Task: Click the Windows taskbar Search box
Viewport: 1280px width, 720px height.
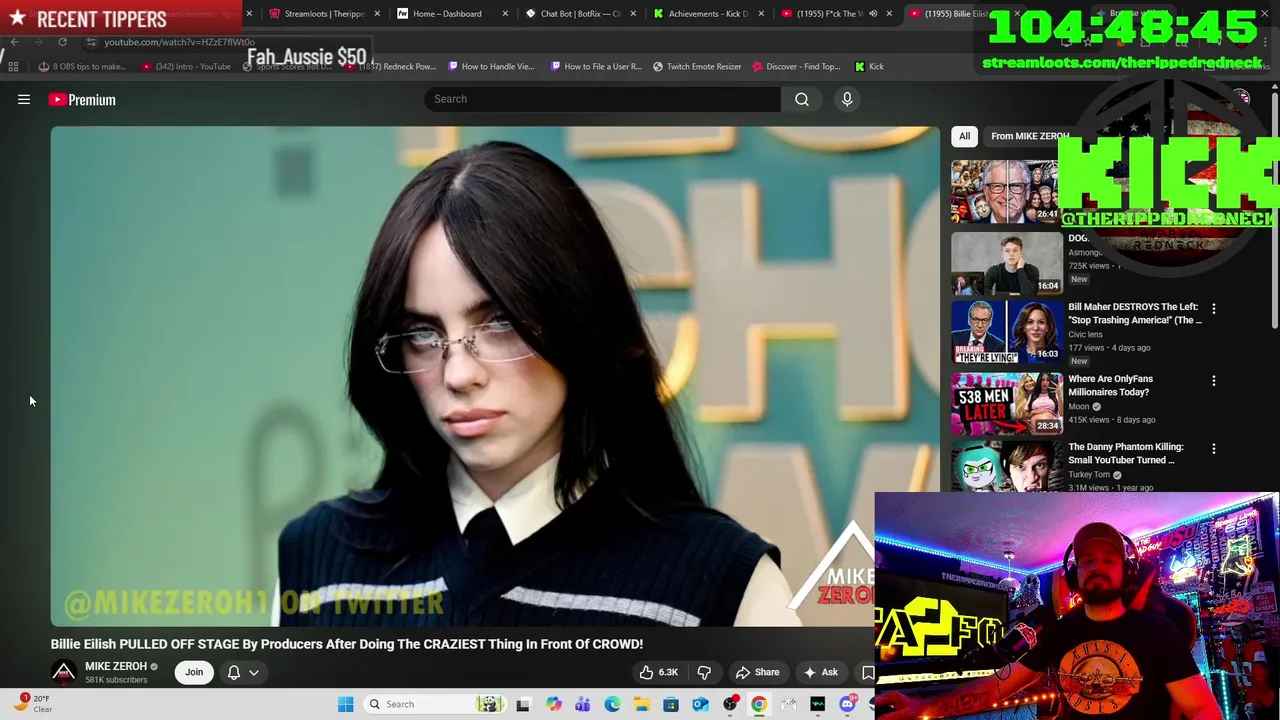Action: click(434, 704)
